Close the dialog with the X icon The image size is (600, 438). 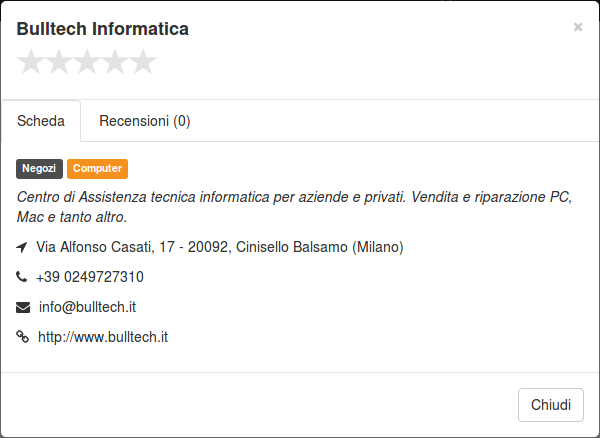click(578, 27)
